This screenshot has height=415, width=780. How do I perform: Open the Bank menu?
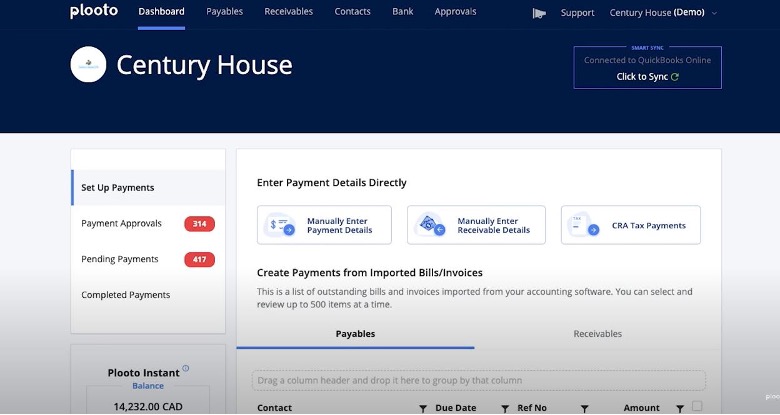[402, 11]
